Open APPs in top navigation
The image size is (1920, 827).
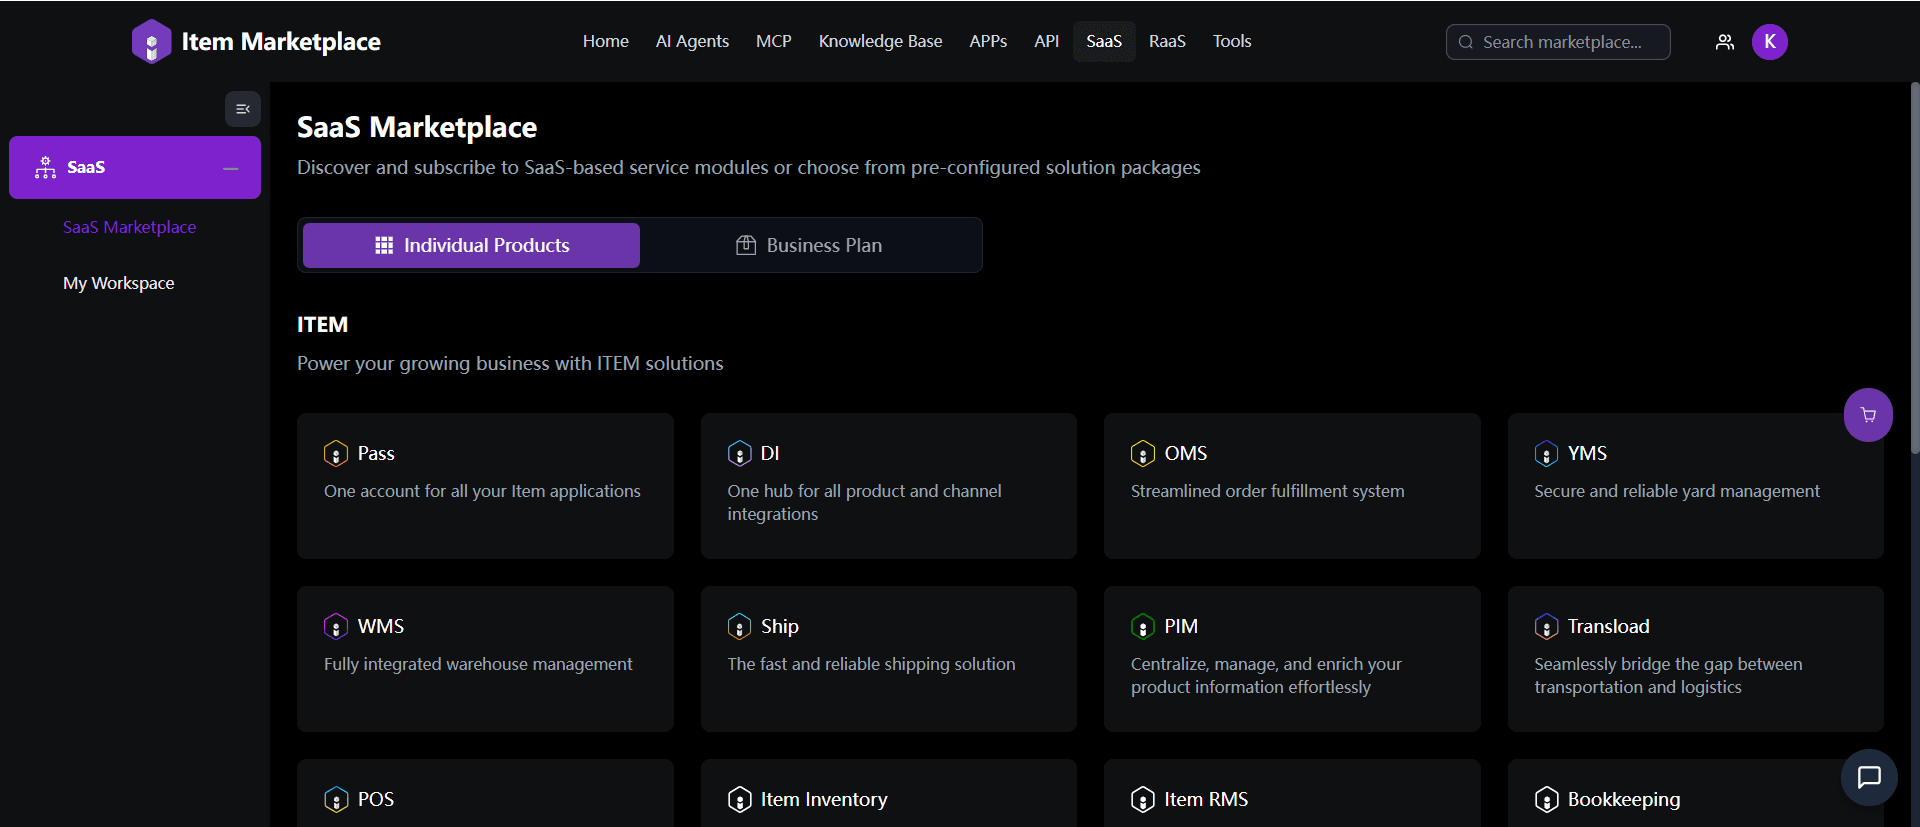[x=988, y=42]
